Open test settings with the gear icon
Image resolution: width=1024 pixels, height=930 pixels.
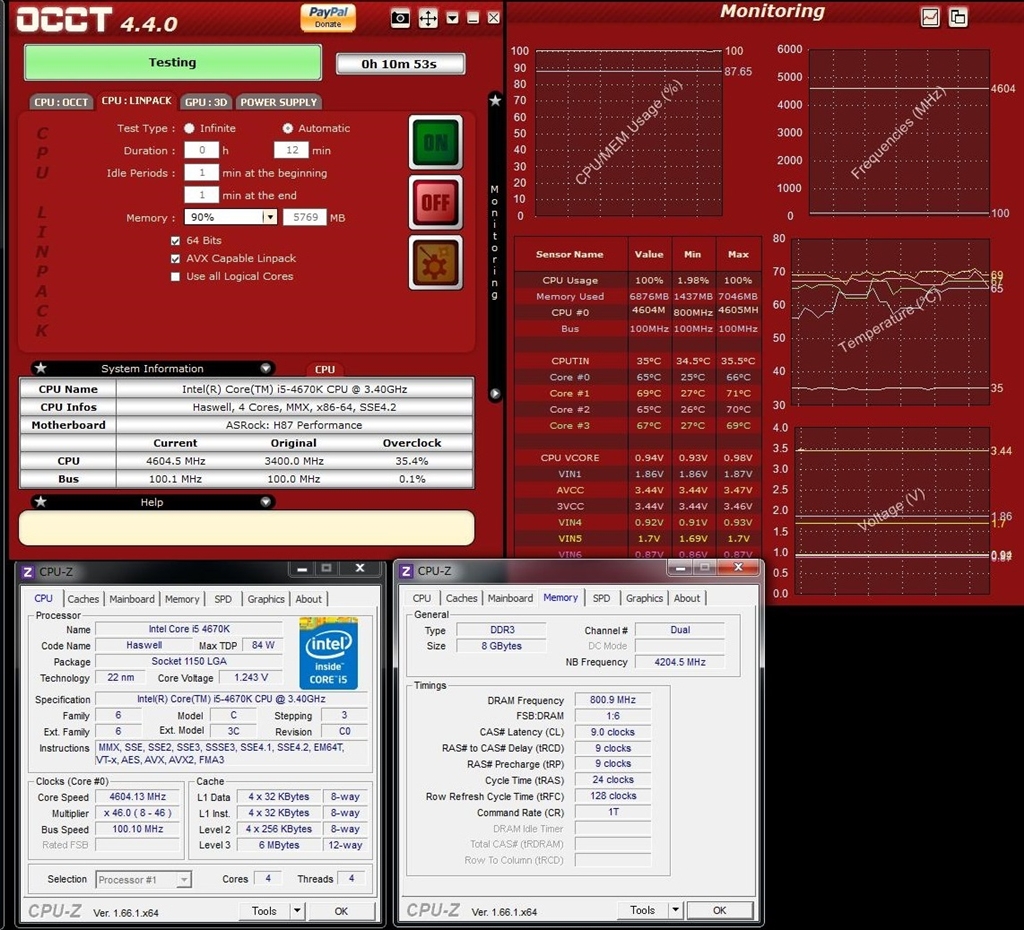tap(436, 263)
